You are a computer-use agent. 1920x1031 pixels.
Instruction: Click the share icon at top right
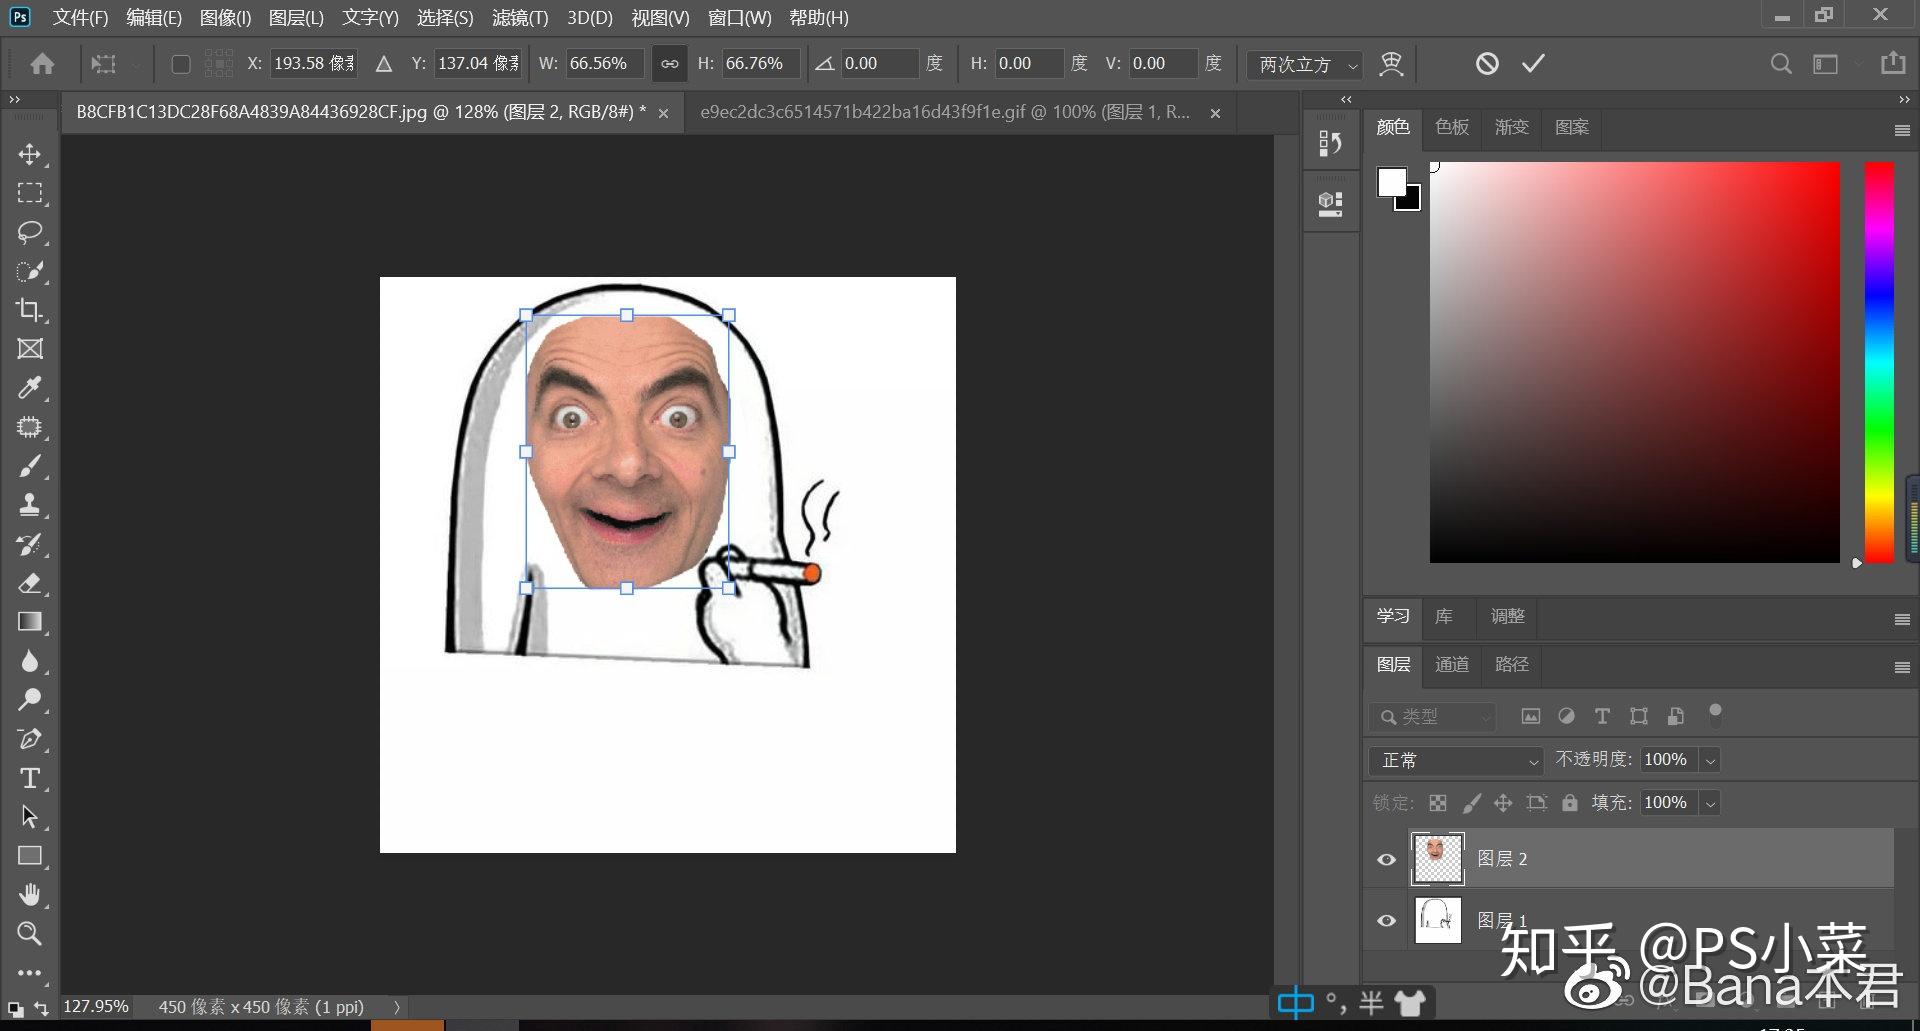pos(1893,63)
